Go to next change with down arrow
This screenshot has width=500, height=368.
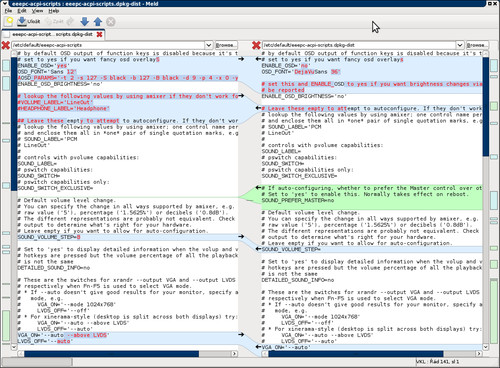pyautogui.click(x=84, y=22)
